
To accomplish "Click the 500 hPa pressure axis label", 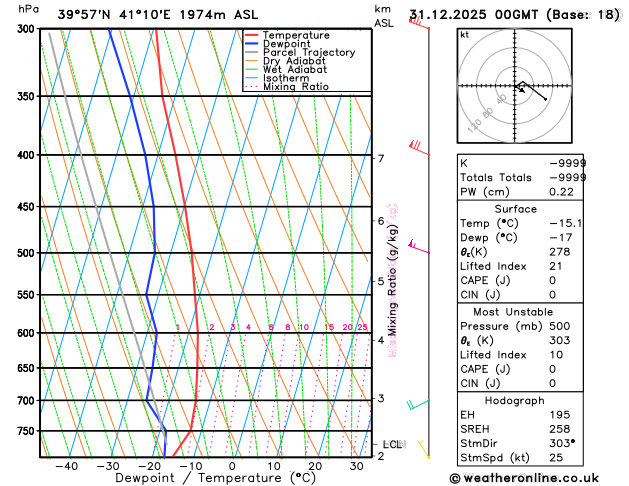I will (x=26, y=253).
